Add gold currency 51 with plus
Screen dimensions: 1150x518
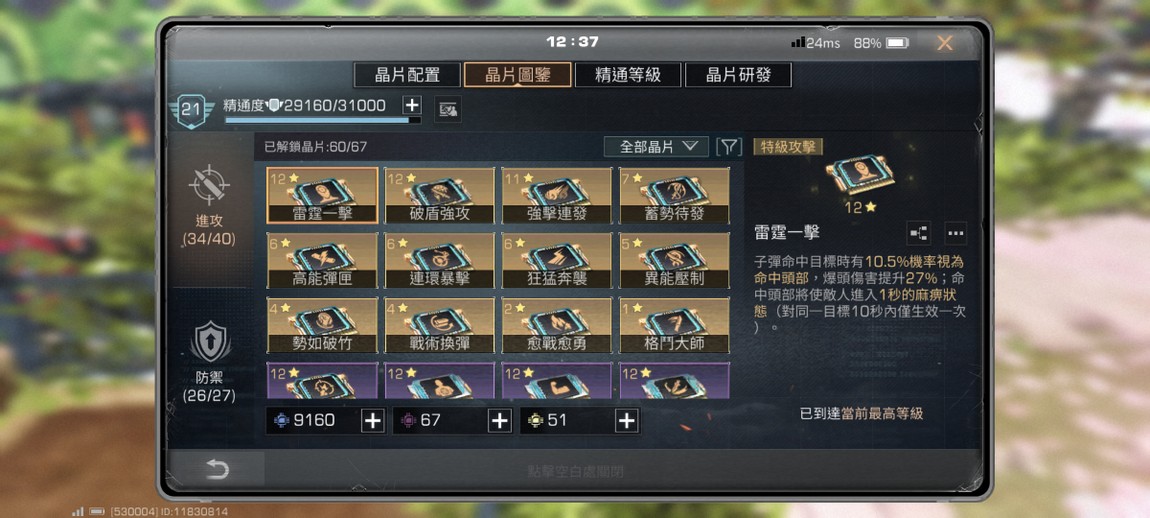tap(626, 420)
